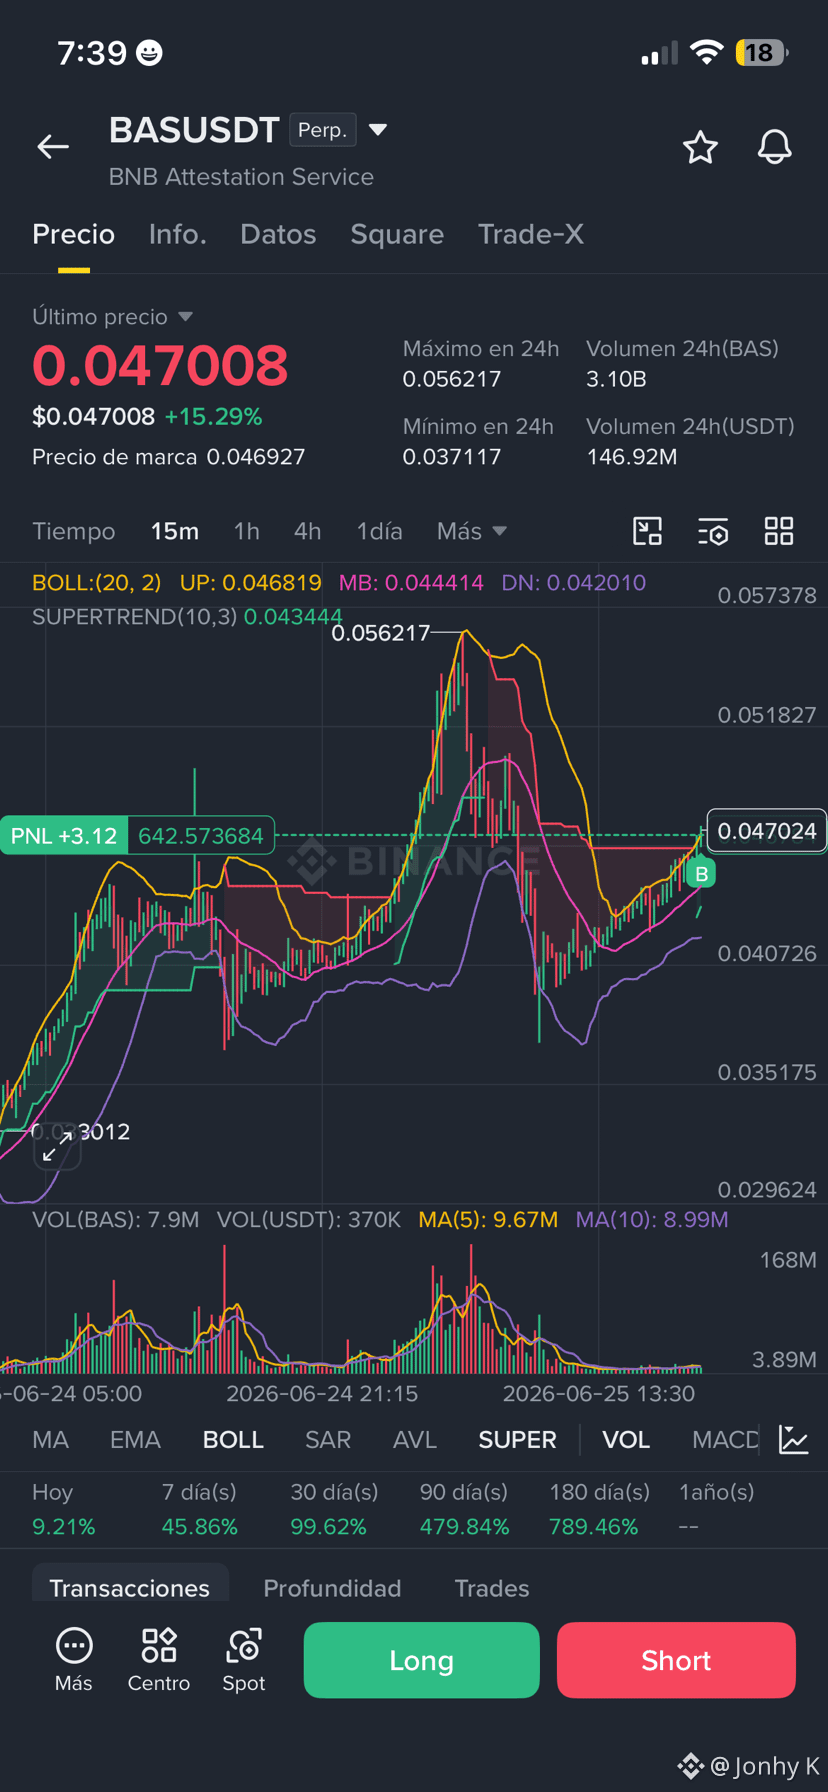Tap the 7 día(s) 45.86% performance

click(200, 1510)
